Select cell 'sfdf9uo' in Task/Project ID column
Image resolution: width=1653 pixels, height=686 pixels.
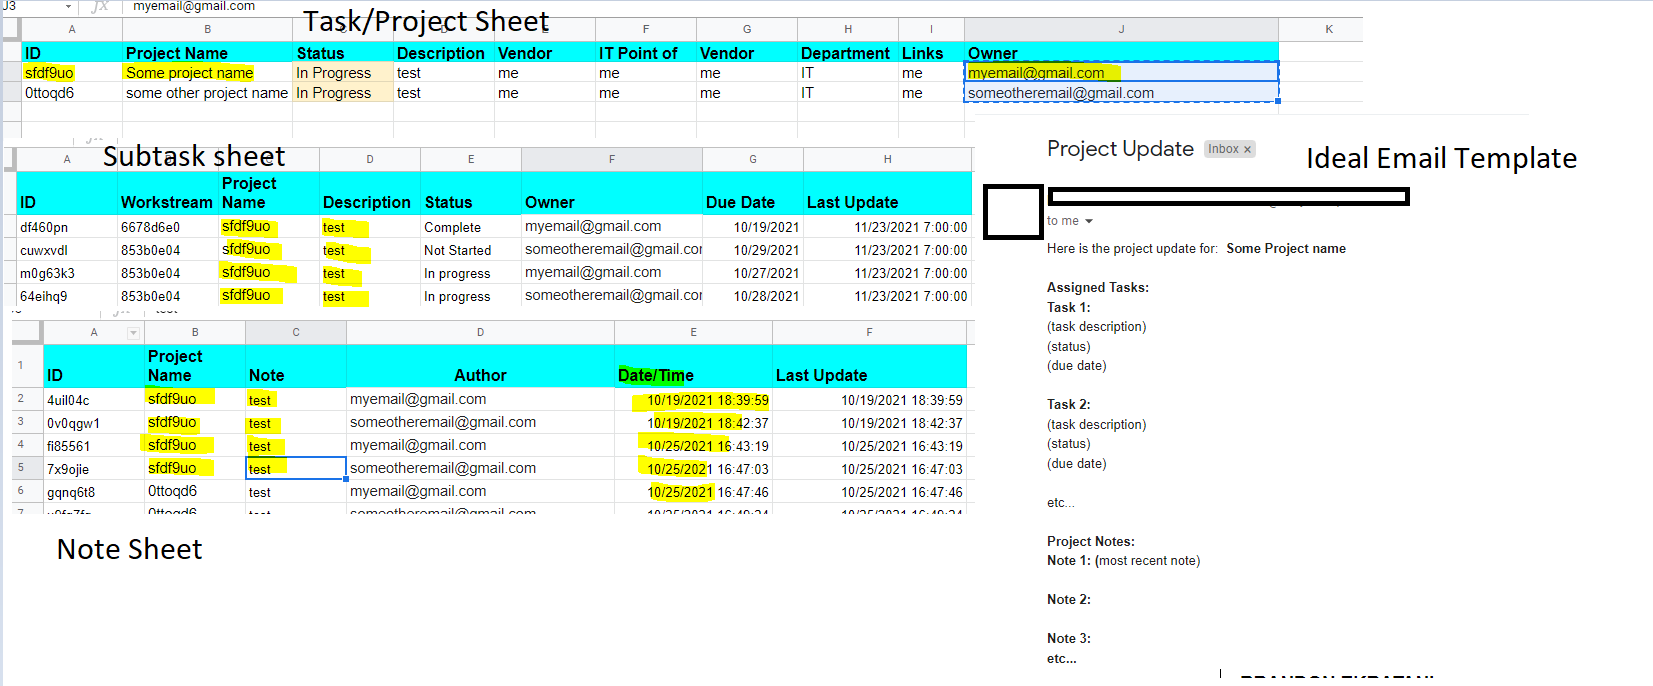pos(72,73)
